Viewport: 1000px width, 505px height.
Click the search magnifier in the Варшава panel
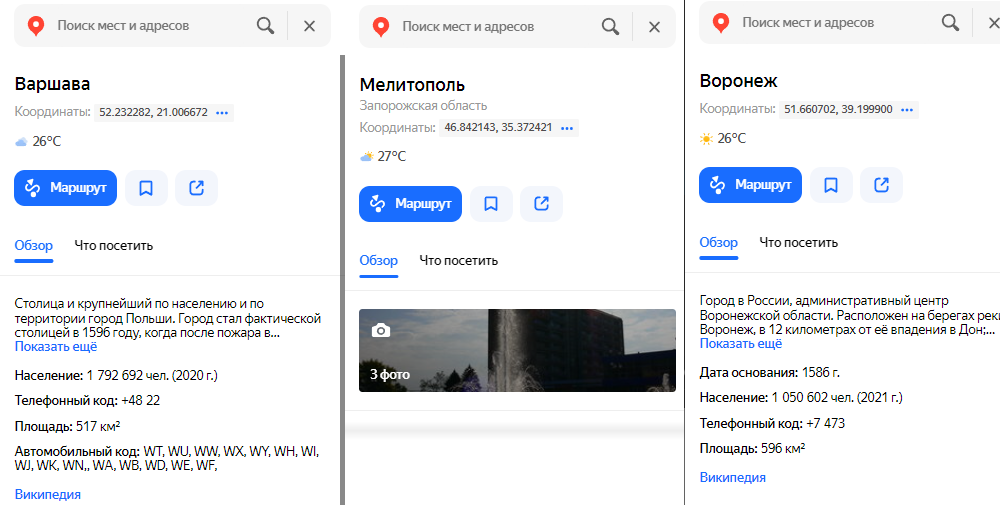(265, 26)
